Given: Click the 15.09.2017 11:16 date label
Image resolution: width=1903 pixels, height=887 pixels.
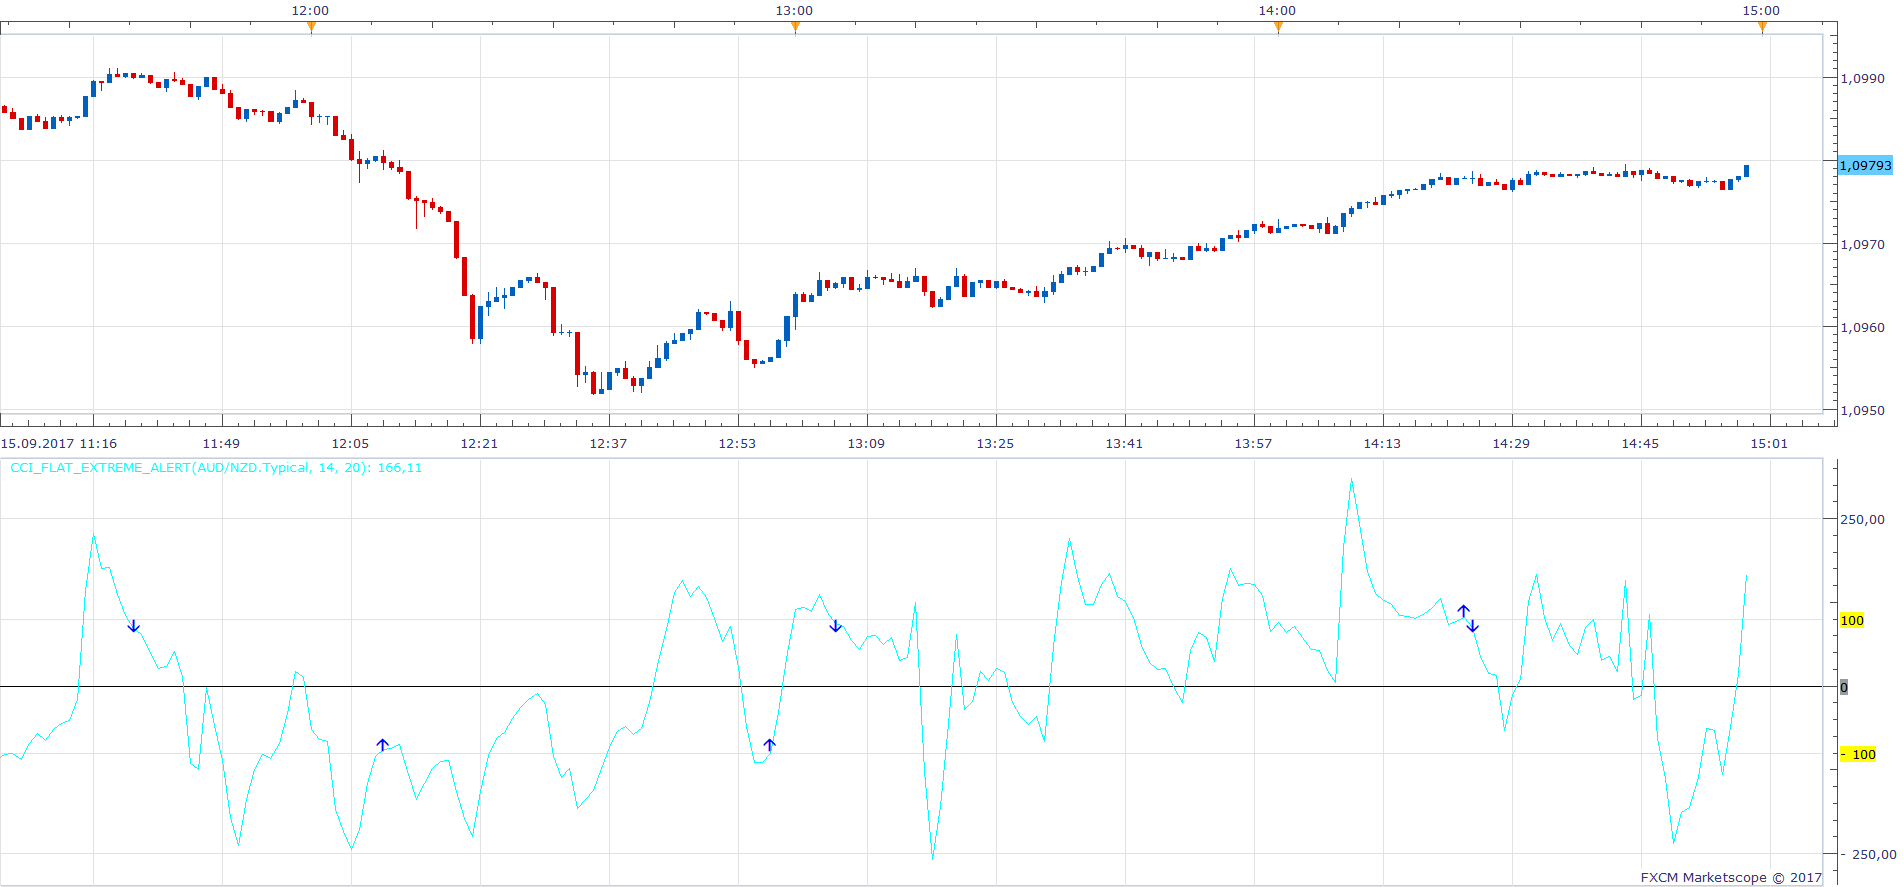Looking at the screenshot, I should 59,443.
